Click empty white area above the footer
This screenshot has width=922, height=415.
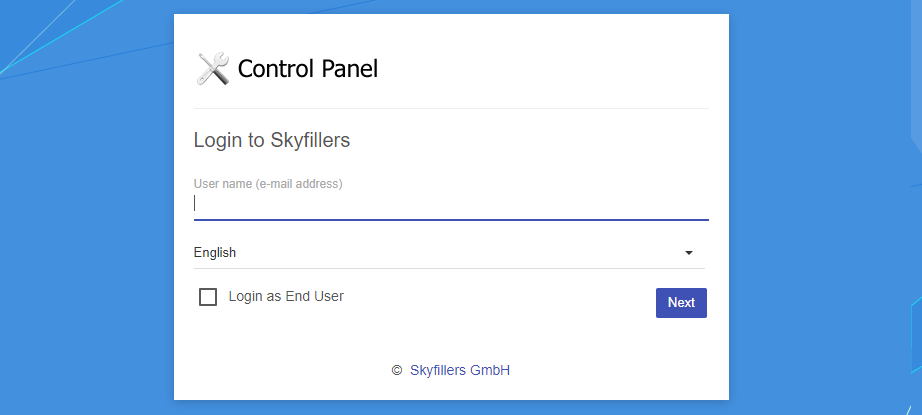coord(450,338)
